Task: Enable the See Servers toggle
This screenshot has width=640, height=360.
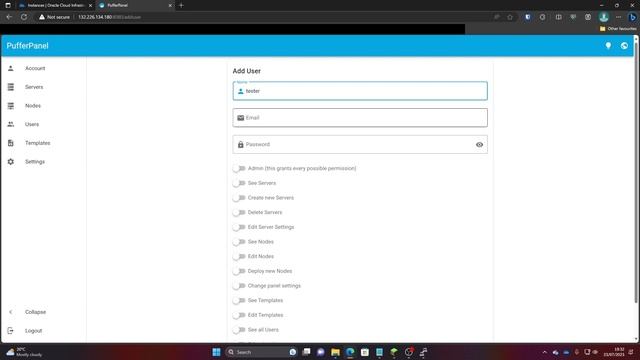Action: coord(239,183)
